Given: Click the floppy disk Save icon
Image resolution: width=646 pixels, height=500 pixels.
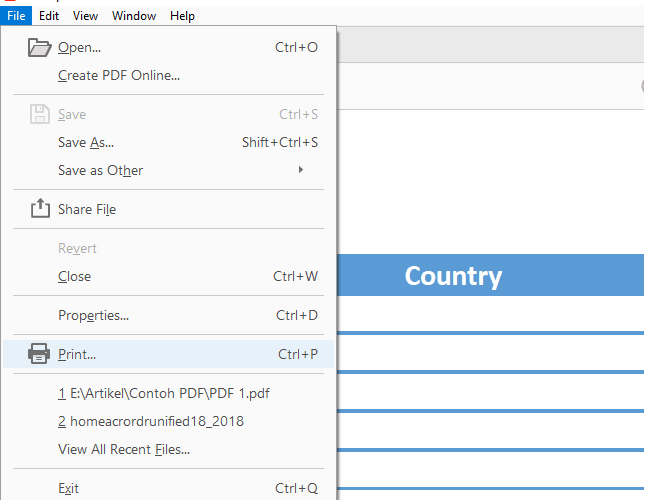Looking at the screenshot, I should 40,114.
